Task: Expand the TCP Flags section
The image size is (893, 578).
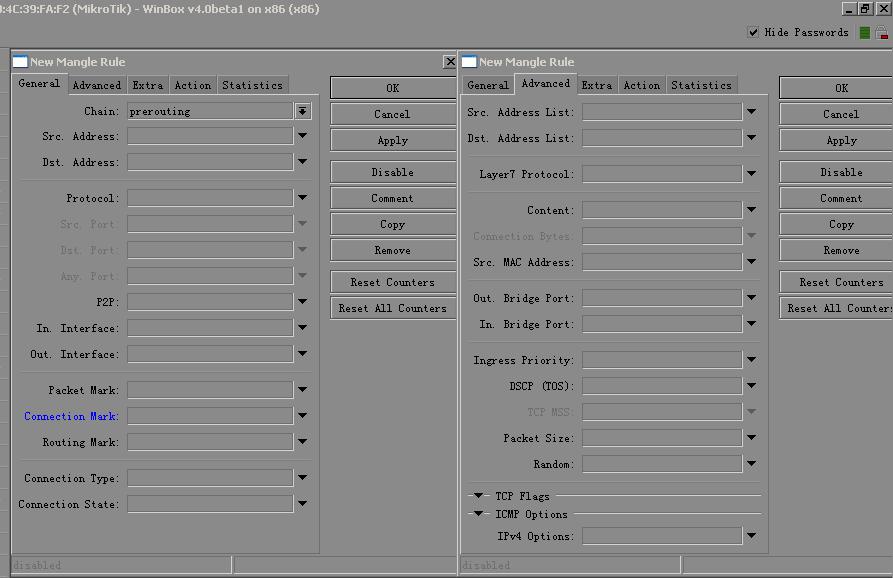Action: coord(478,495)
